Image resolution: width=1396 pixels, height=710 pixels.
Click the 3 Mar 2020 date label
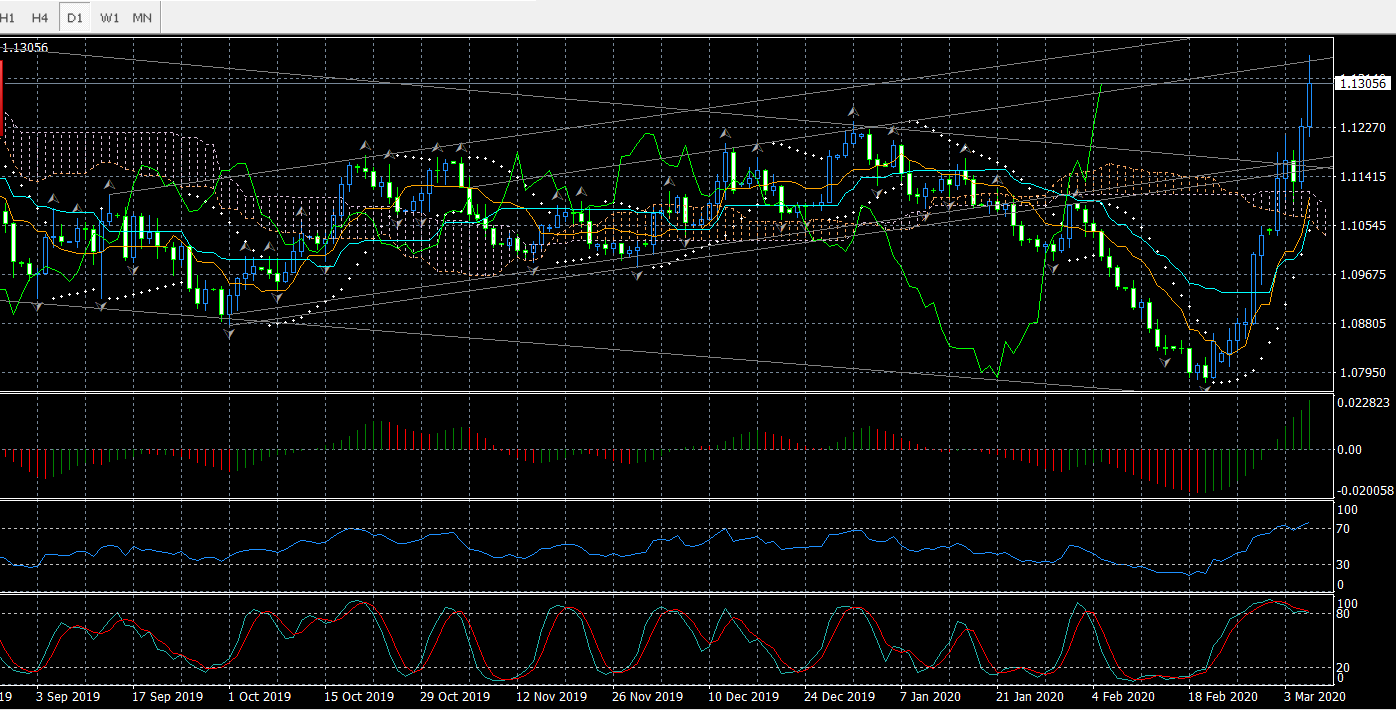(1315, 696)
